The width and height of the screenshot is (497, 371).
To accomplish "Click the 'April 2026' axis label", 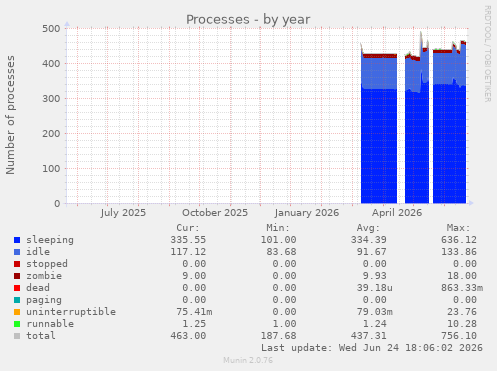I will pyautogui.click(x=397, y=213).
